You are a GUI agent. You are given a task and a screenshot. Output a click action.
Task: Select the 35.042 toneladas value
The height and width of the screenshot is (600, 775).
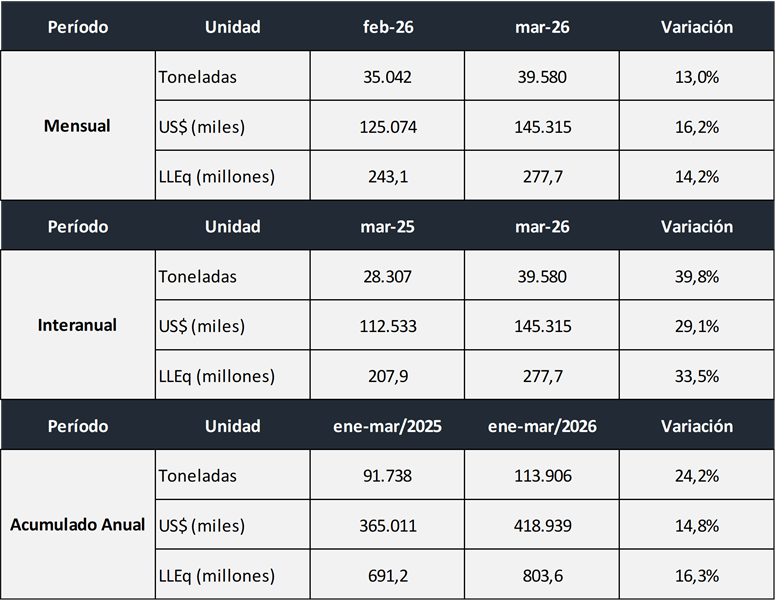(x=387, y=77)
